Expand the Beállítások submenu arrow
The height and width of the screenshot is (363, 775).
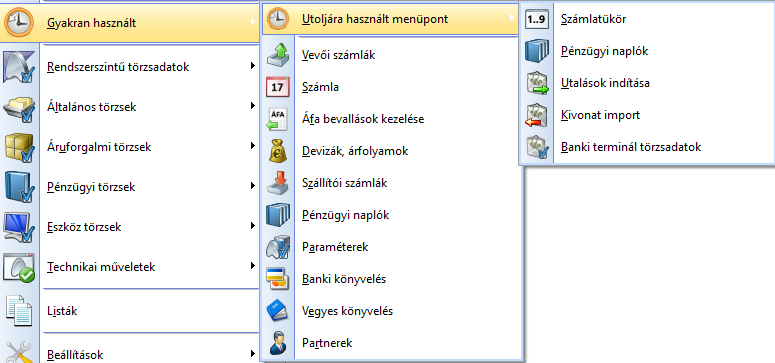click(x=253, y=354)
